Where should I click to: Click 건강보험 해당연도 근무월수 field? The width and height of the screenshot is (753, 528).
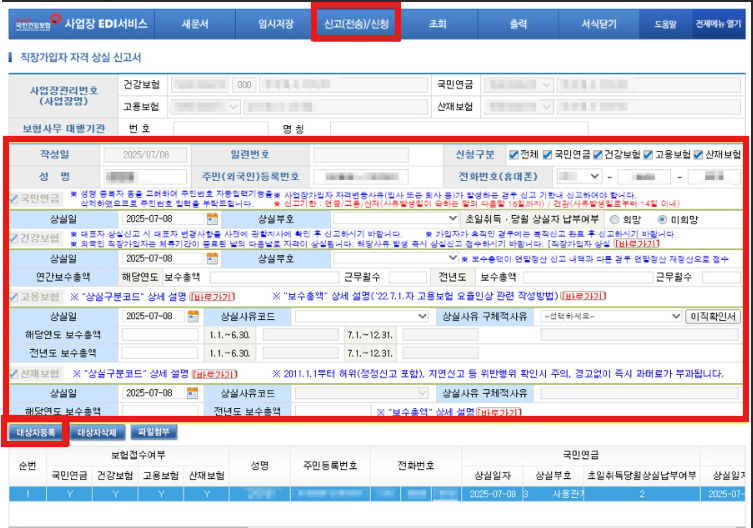pyautogui.click(x=408, y=277)
